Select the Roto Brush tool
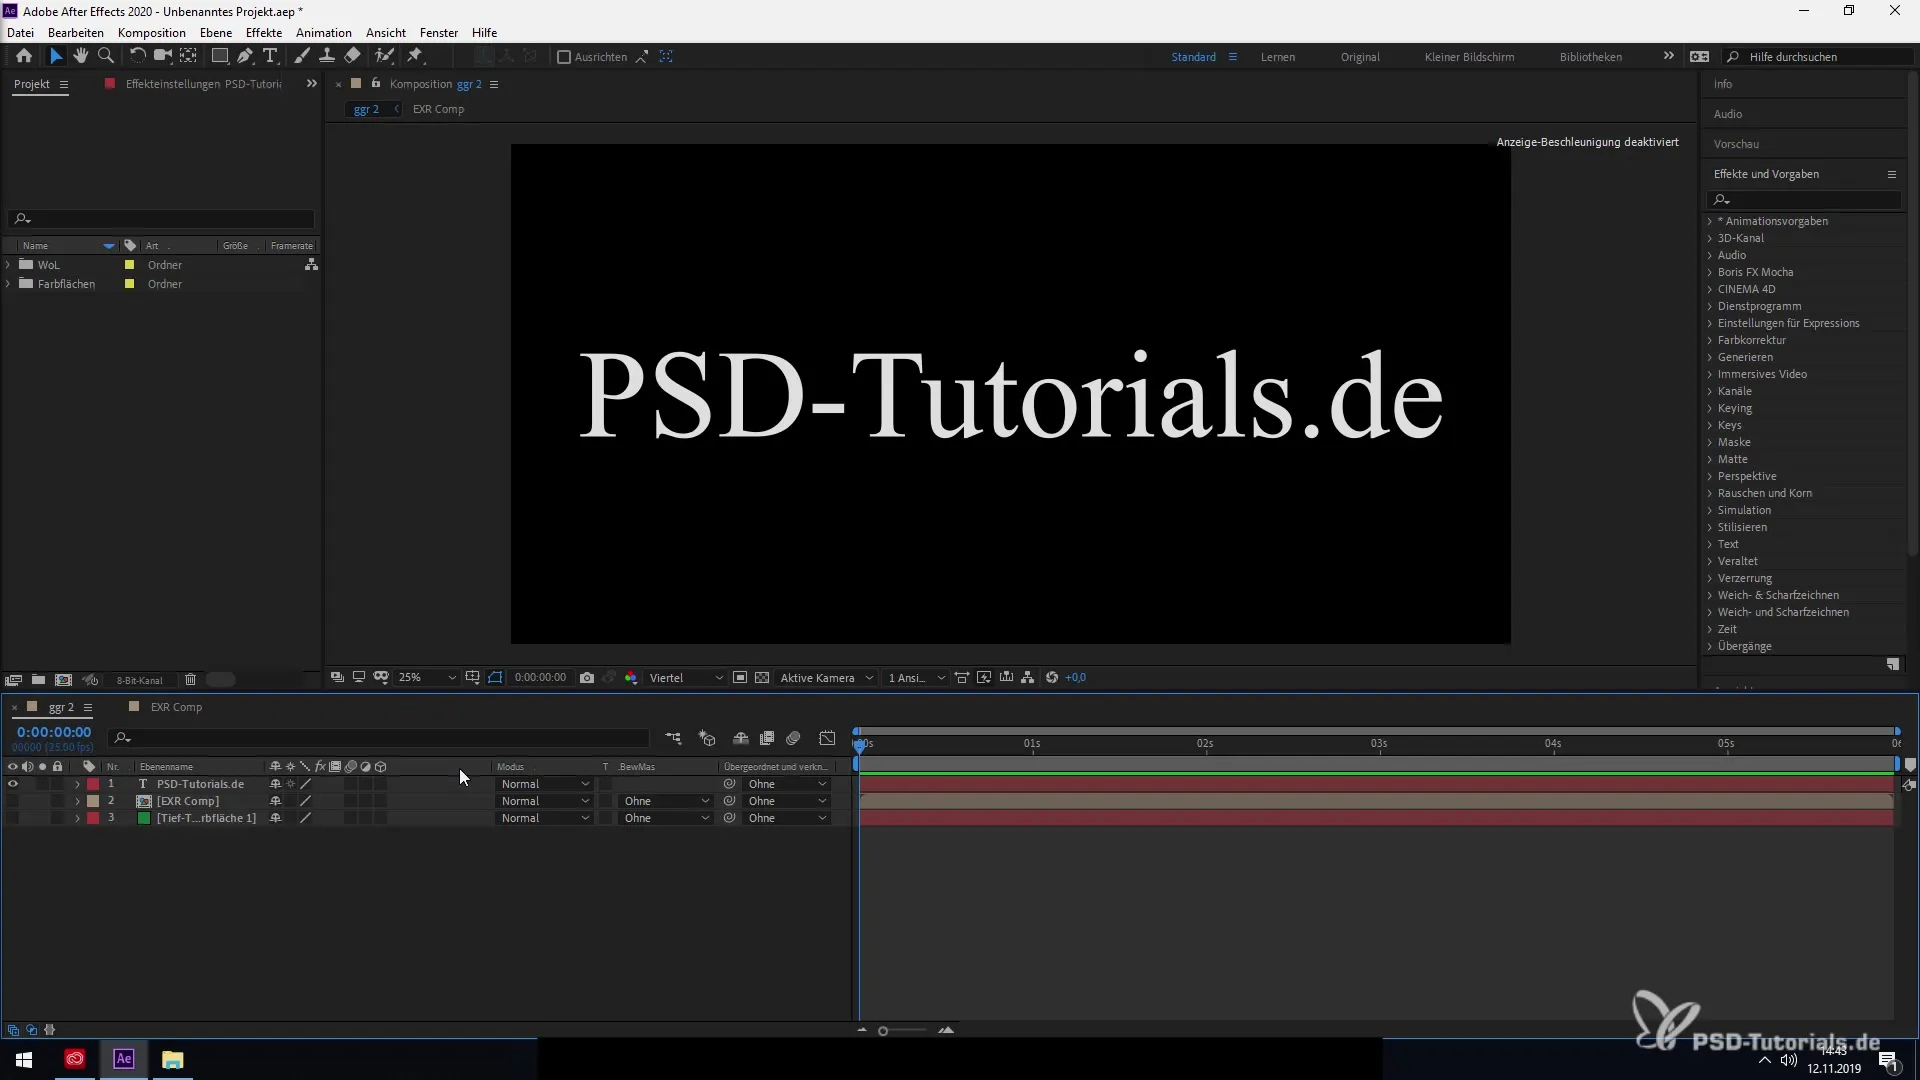The image size is (1920, 1080). pos(384,56)
